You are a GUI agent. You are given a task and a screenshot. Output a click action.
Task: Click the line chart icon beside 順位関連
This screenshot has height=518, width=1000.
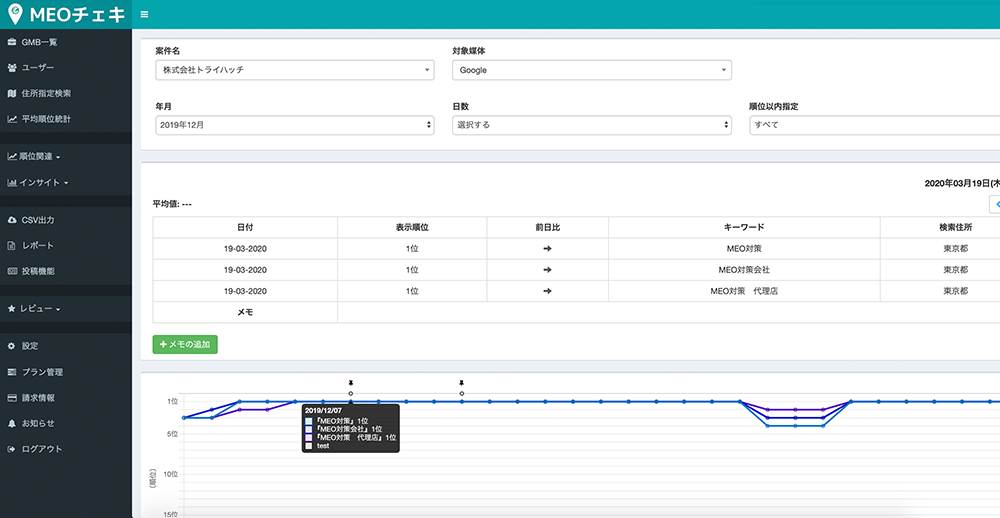coord(11,156)
